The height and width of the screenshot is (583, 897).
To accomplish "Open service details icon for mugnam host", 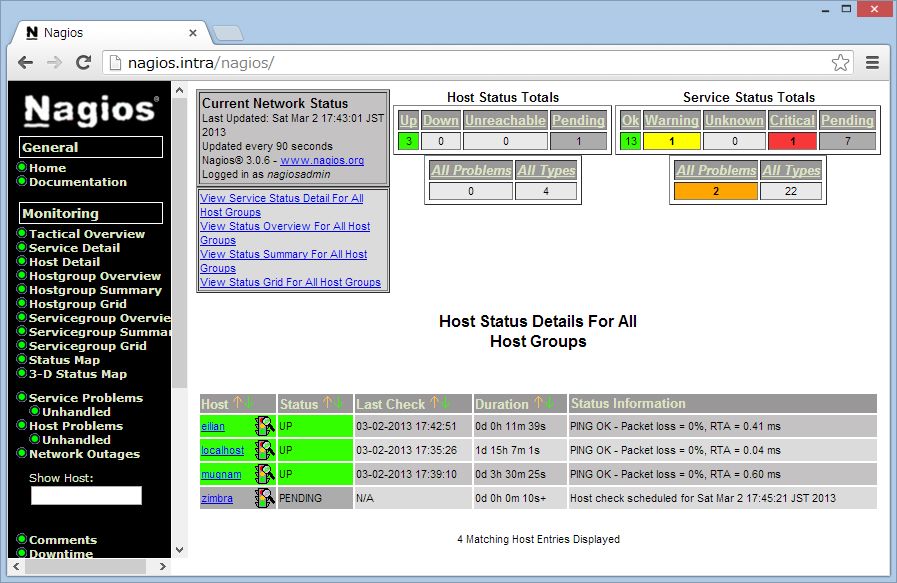I will click(x=264, y=474).
